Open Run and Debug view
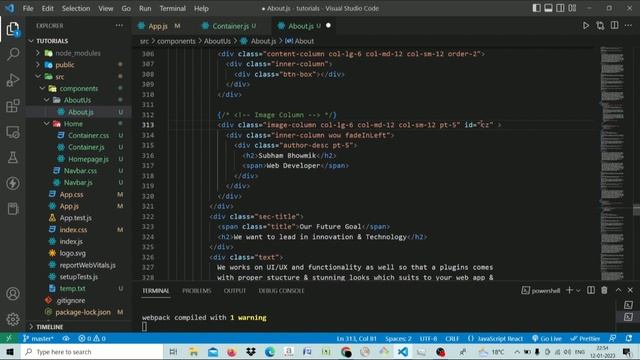 [x=13, y=80]
